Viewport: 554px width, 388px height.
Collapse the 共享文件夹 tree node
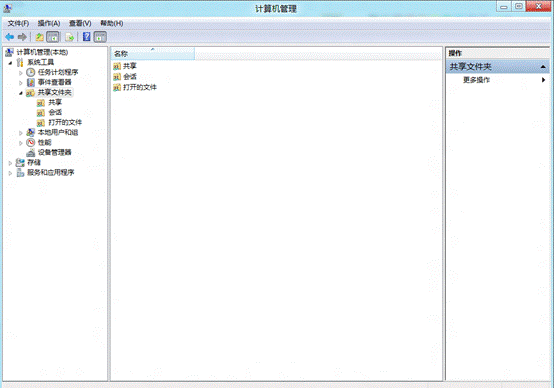(x=20, y=93)
